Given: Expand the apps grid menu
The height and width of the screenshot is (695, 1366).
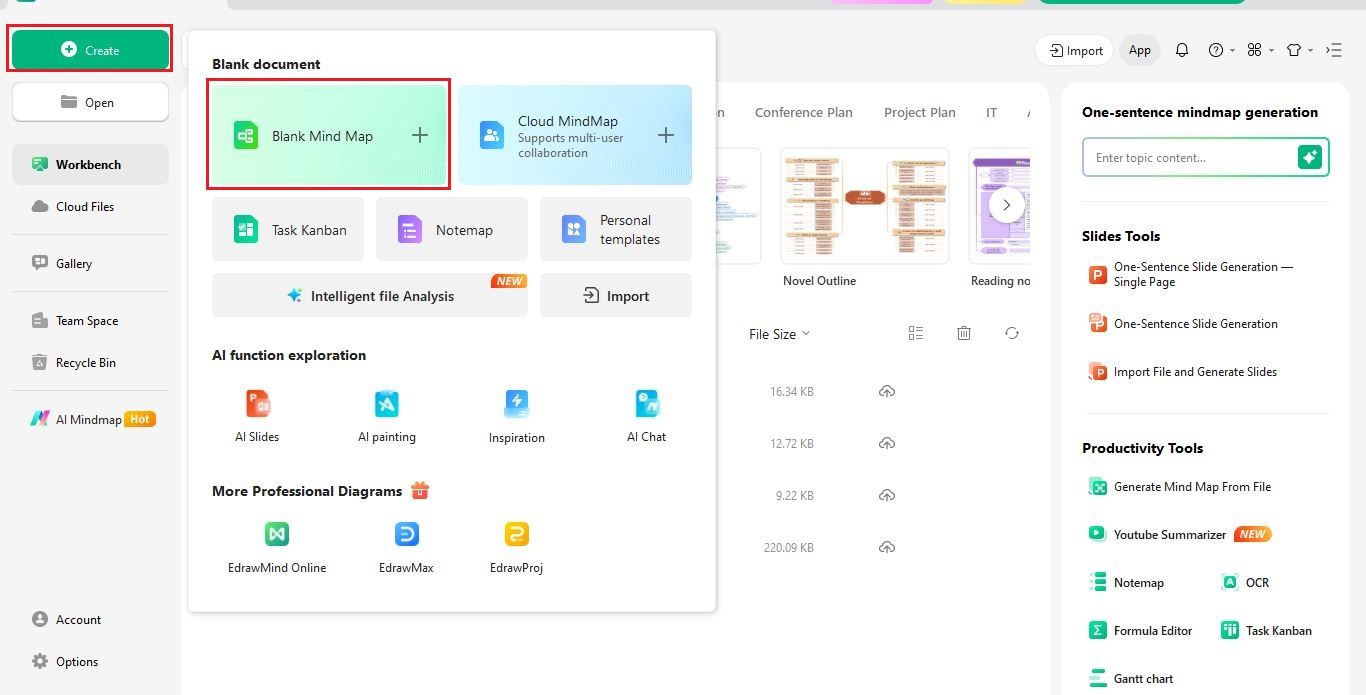Looking at the screenshot, I should [1260, 50].
